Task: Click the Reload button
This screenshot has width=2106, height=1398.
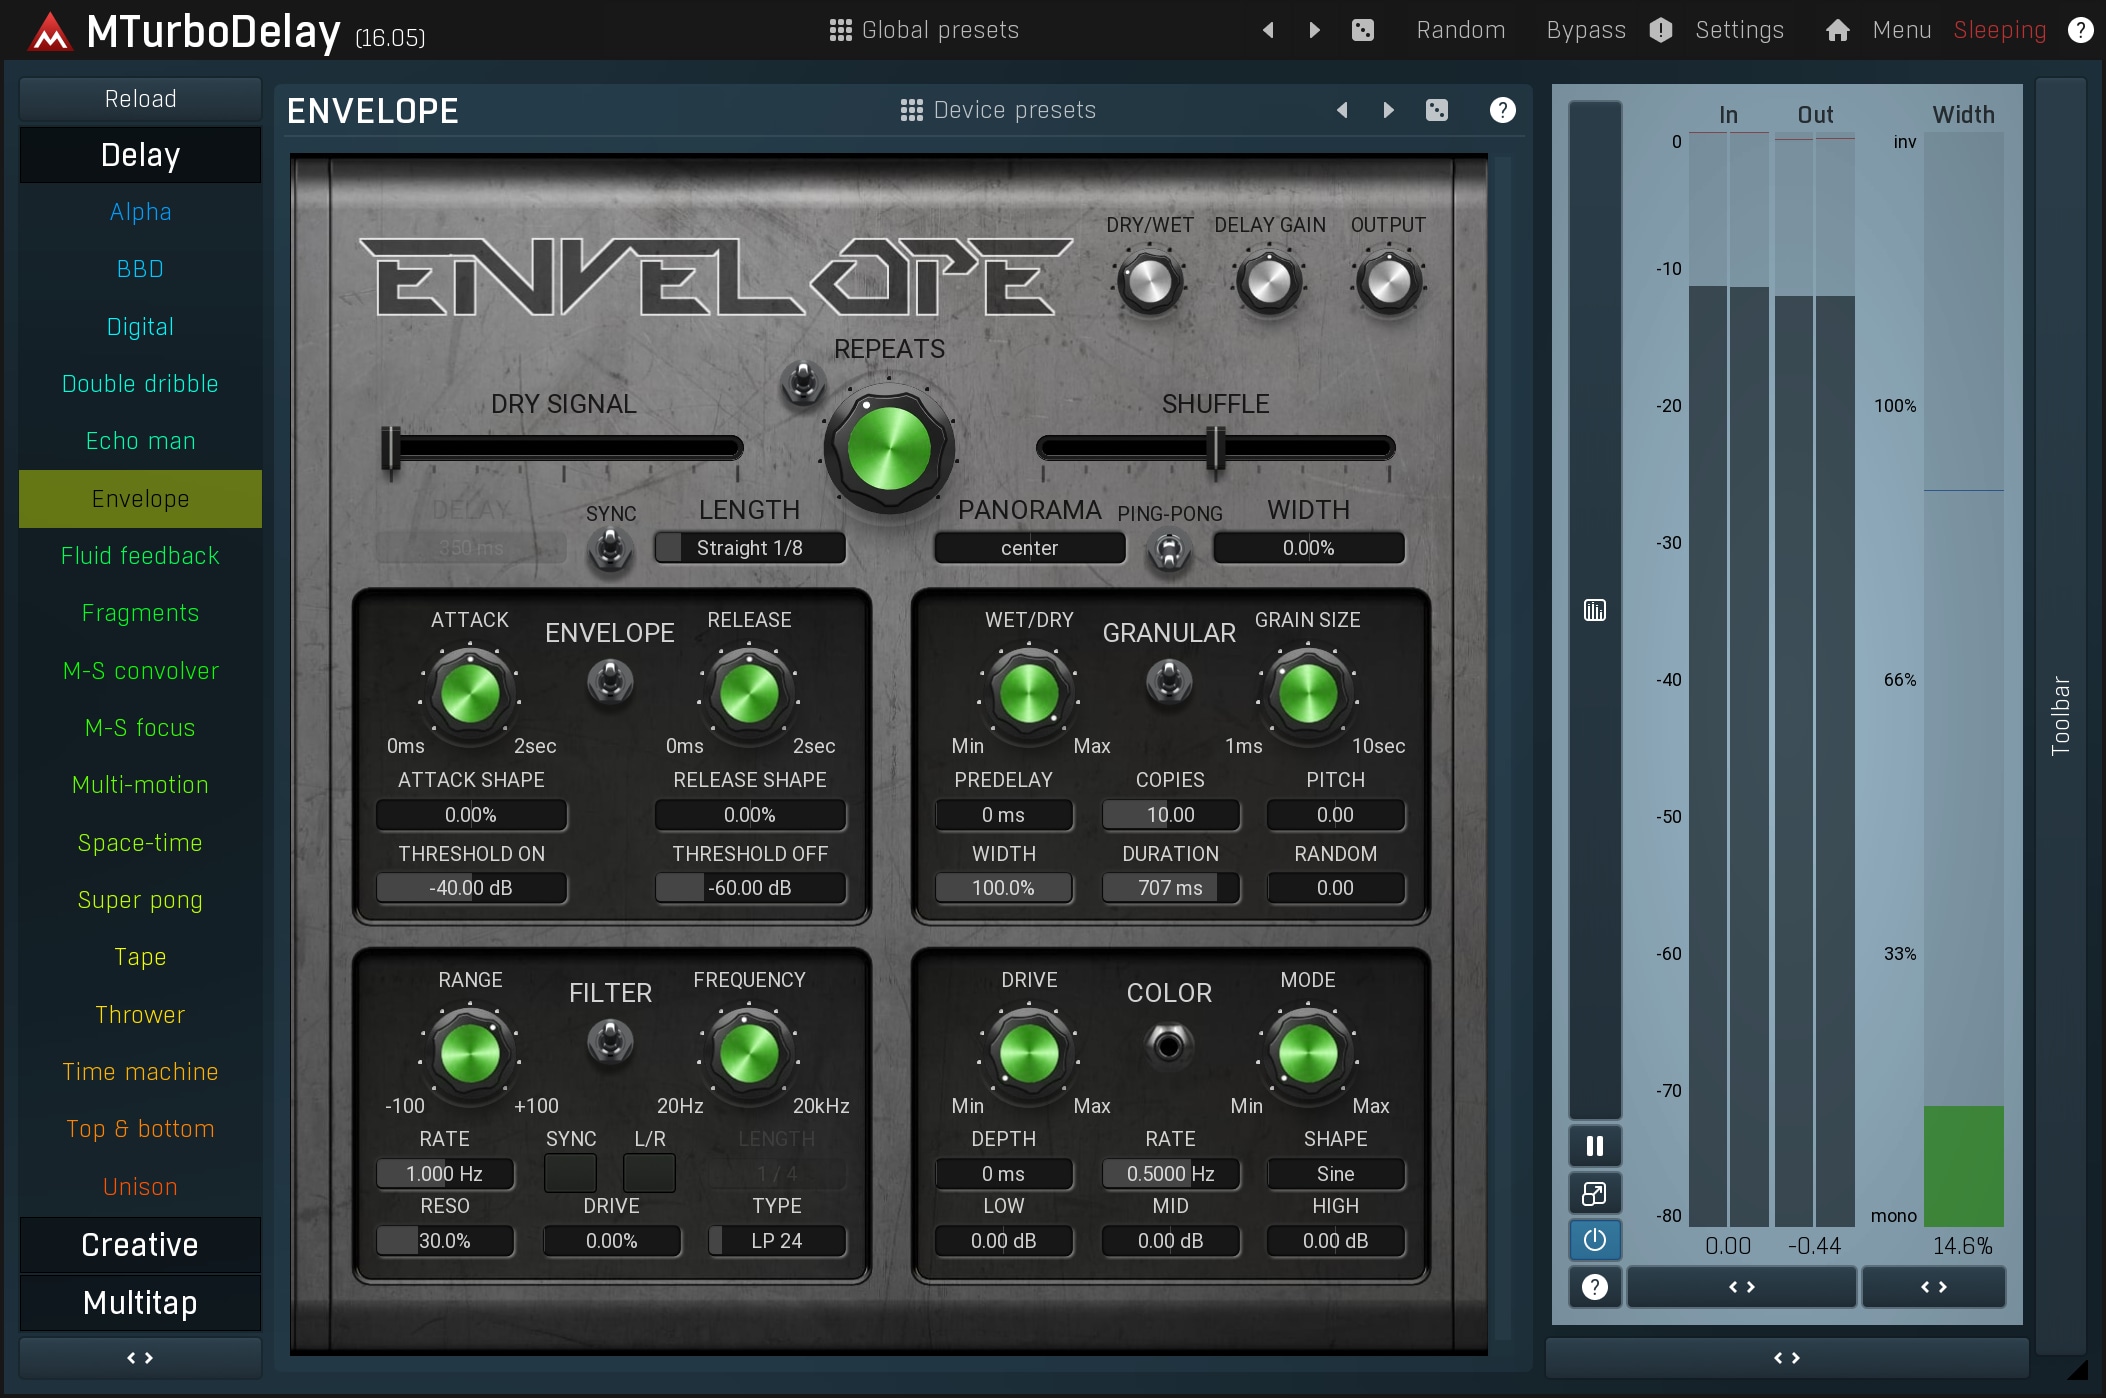Action: click(x=140, y=99)
